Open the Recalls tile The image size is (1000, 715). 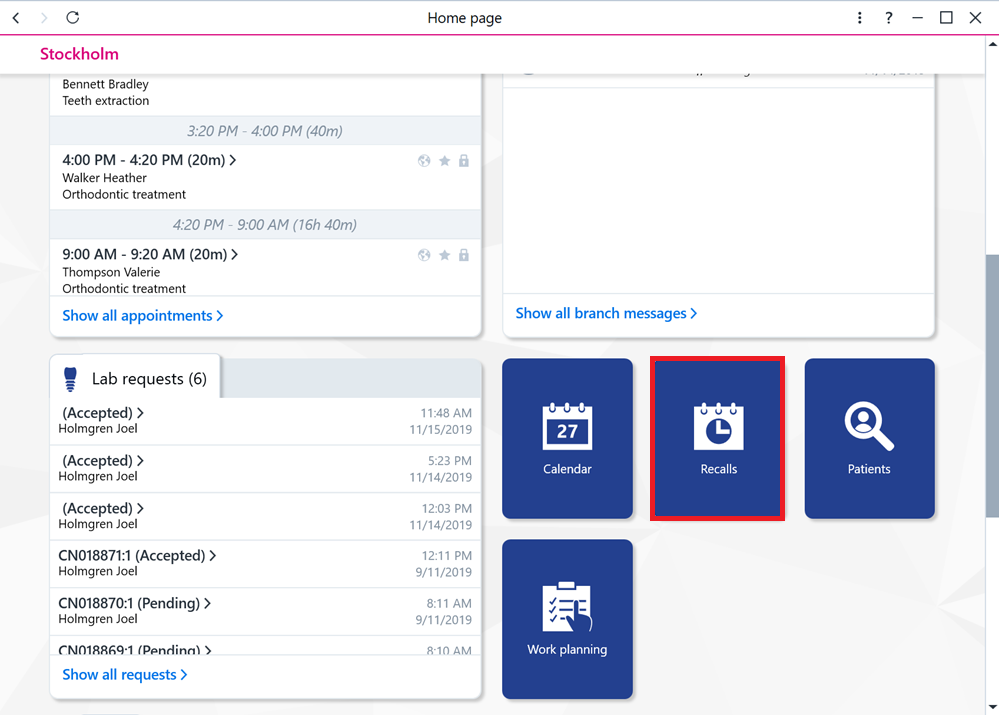coord(717,438)
